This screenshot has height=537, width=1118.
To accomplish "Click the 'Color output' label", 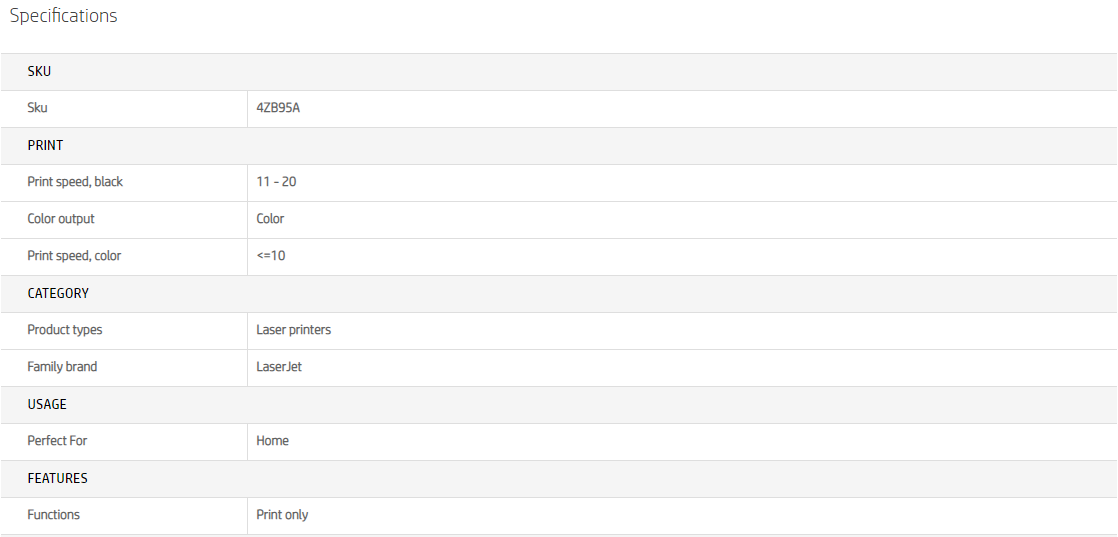I will click(61, 219).
